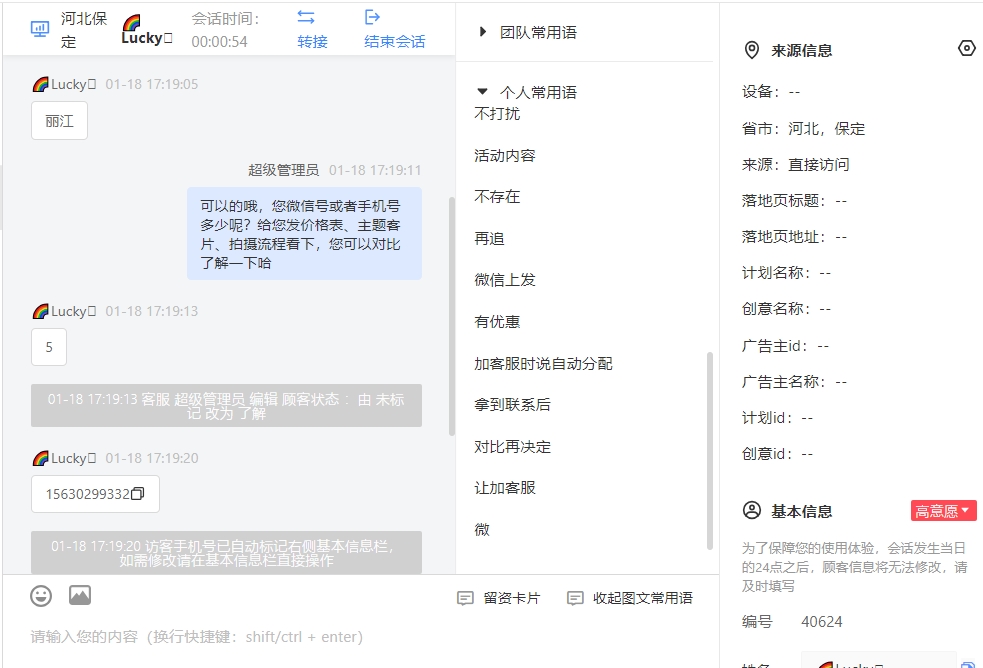Click the system notice about 顾客状态 change

pos(226,406)
